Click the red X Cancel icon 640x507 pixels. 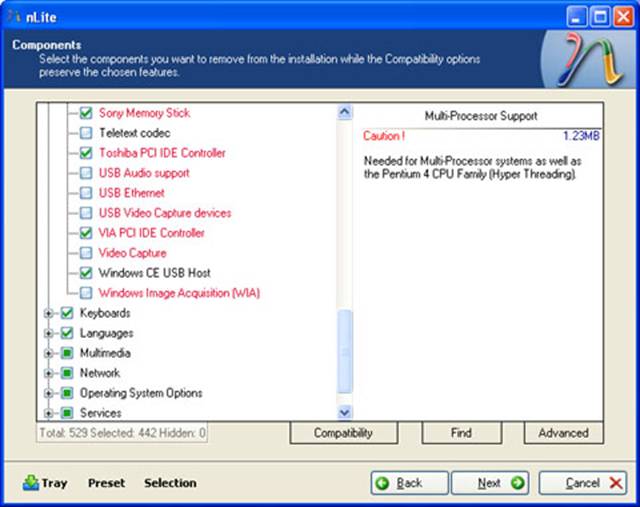click(617, 483)
